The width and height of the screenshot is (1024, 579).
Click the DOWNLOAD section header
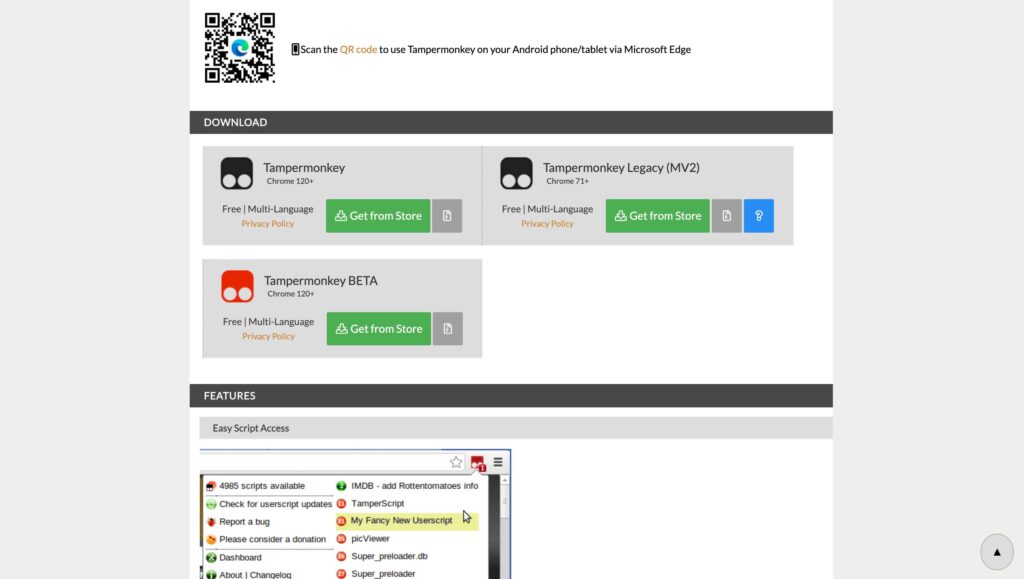[235, 122]
